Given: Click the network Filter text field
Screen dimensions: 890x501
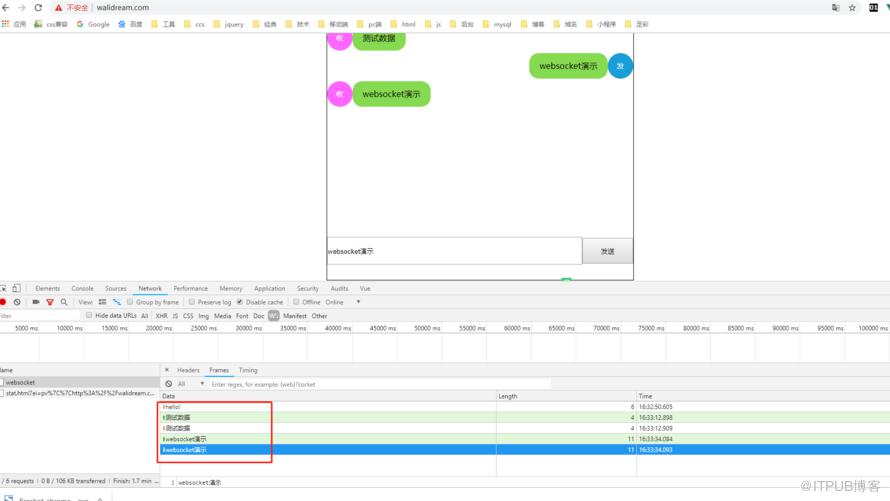Looking at the screenshot, I should pos(40,315).
